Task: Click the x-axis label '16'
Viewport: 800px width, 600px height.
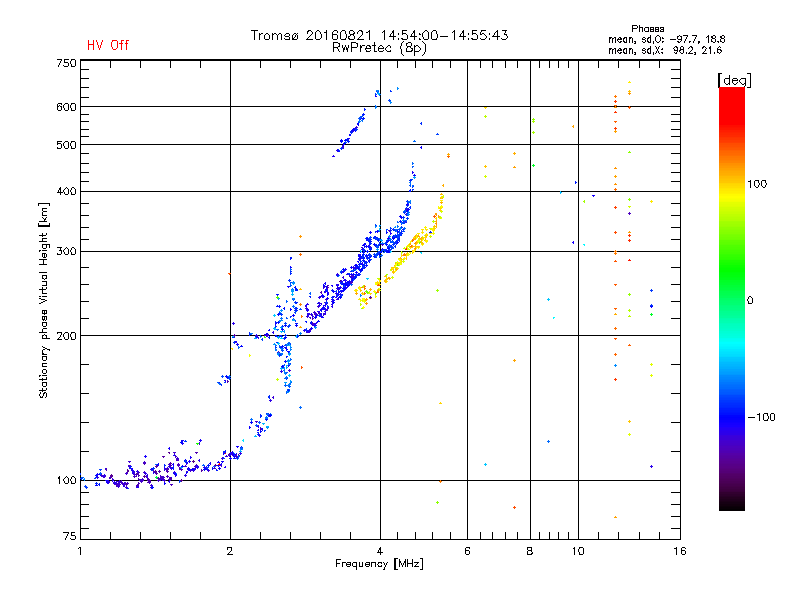Action: tap(680, 551)
